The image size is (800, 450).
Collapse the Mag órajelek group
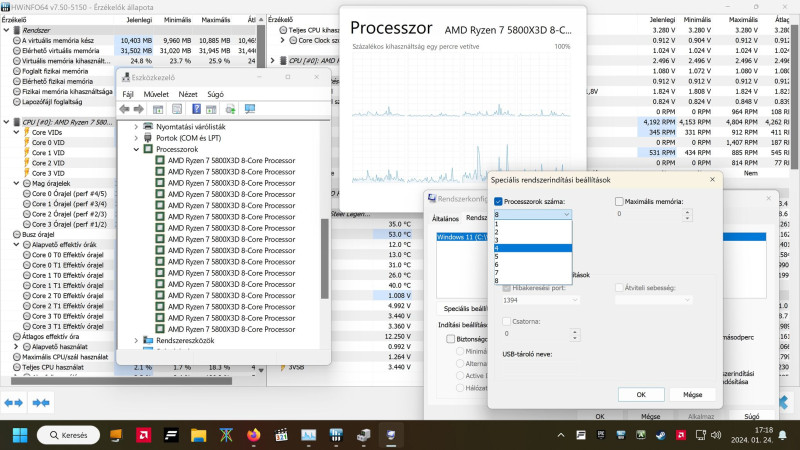point(16,183)
